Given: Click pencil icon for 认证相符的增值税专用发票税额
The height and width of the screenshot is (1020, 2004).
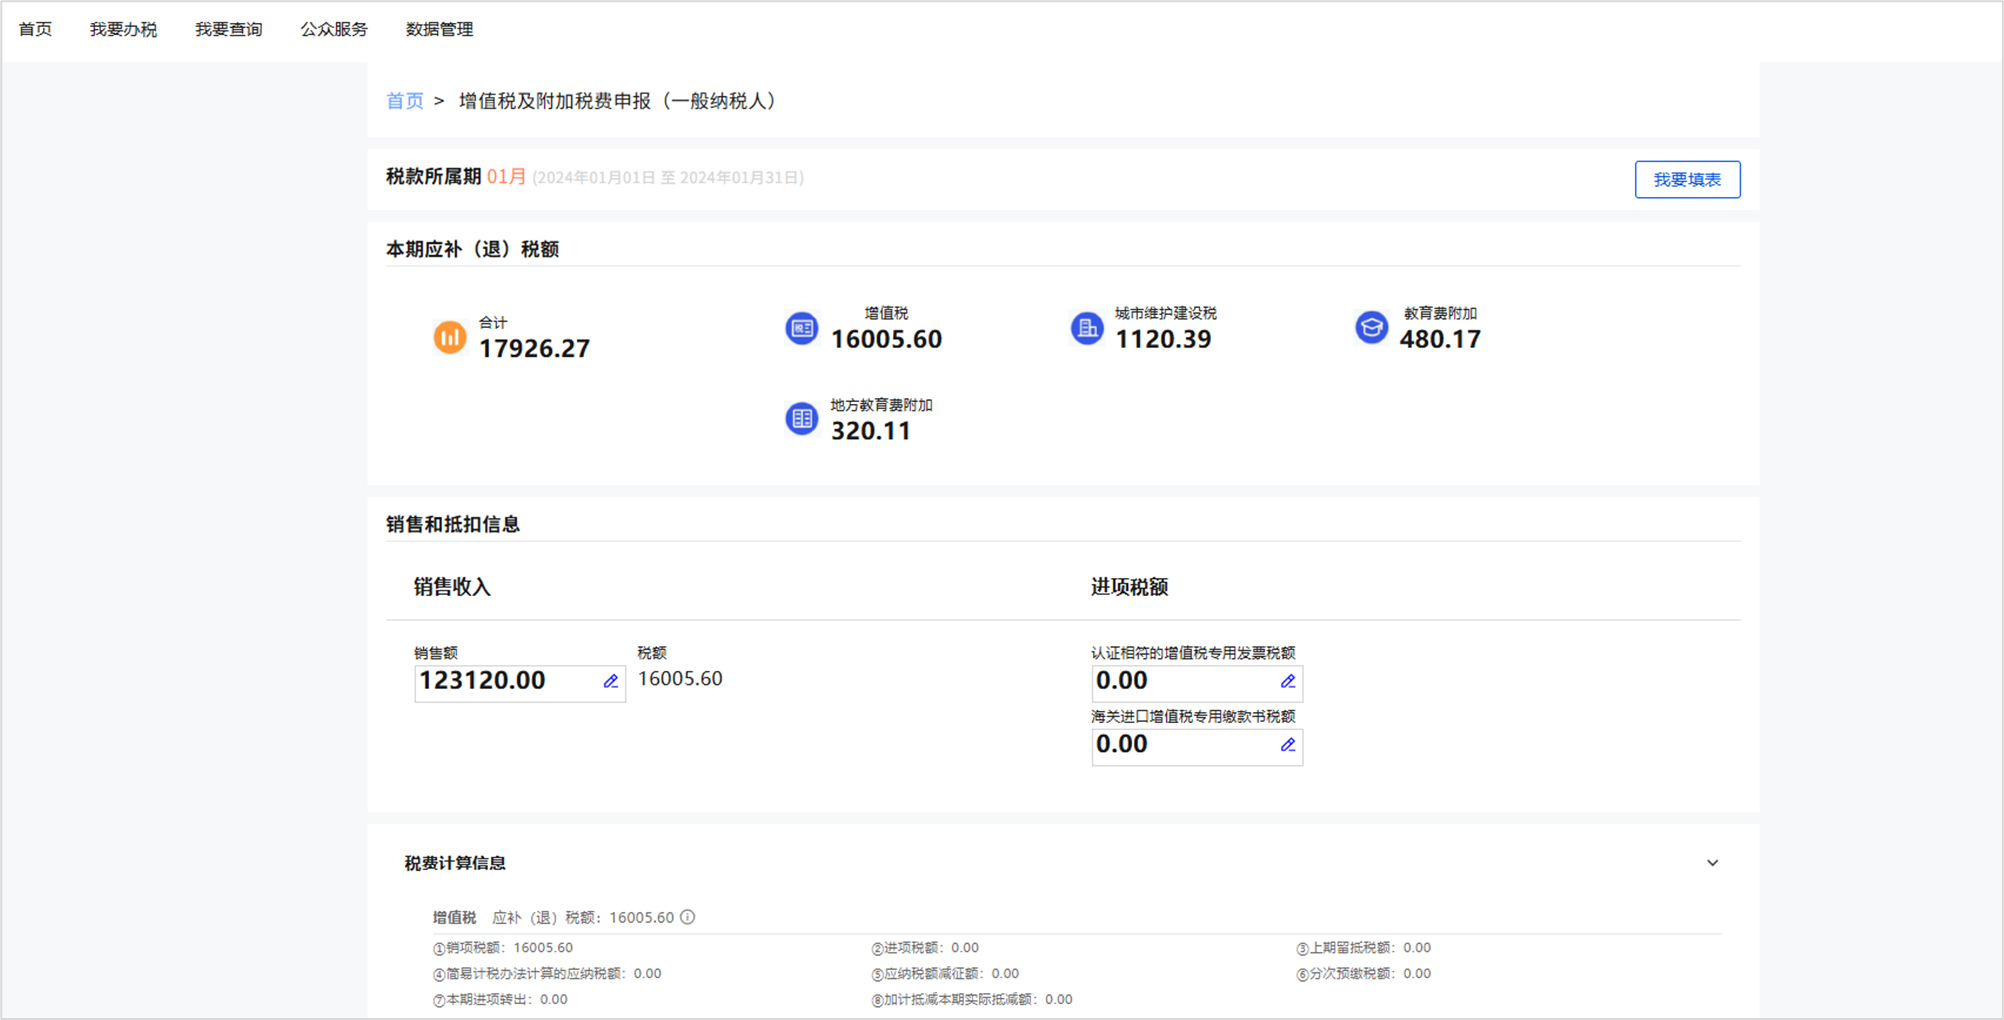Looking at the screenshot, I should [1287, 682].
